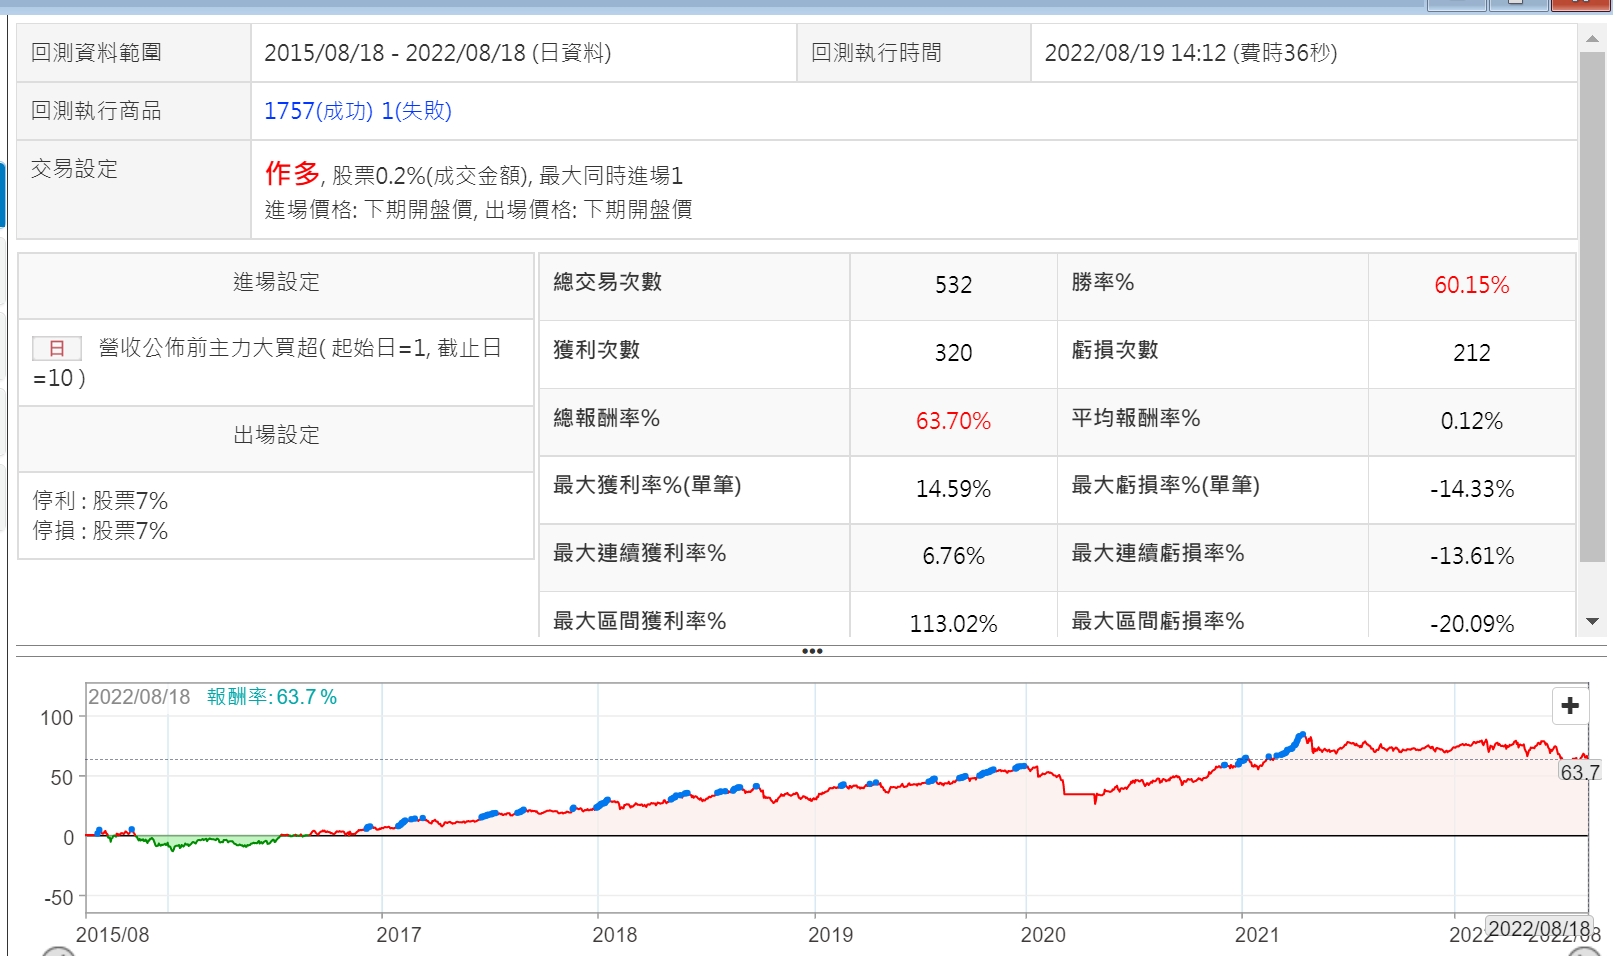Click the right round range handle below chart

coord(1584,952)
